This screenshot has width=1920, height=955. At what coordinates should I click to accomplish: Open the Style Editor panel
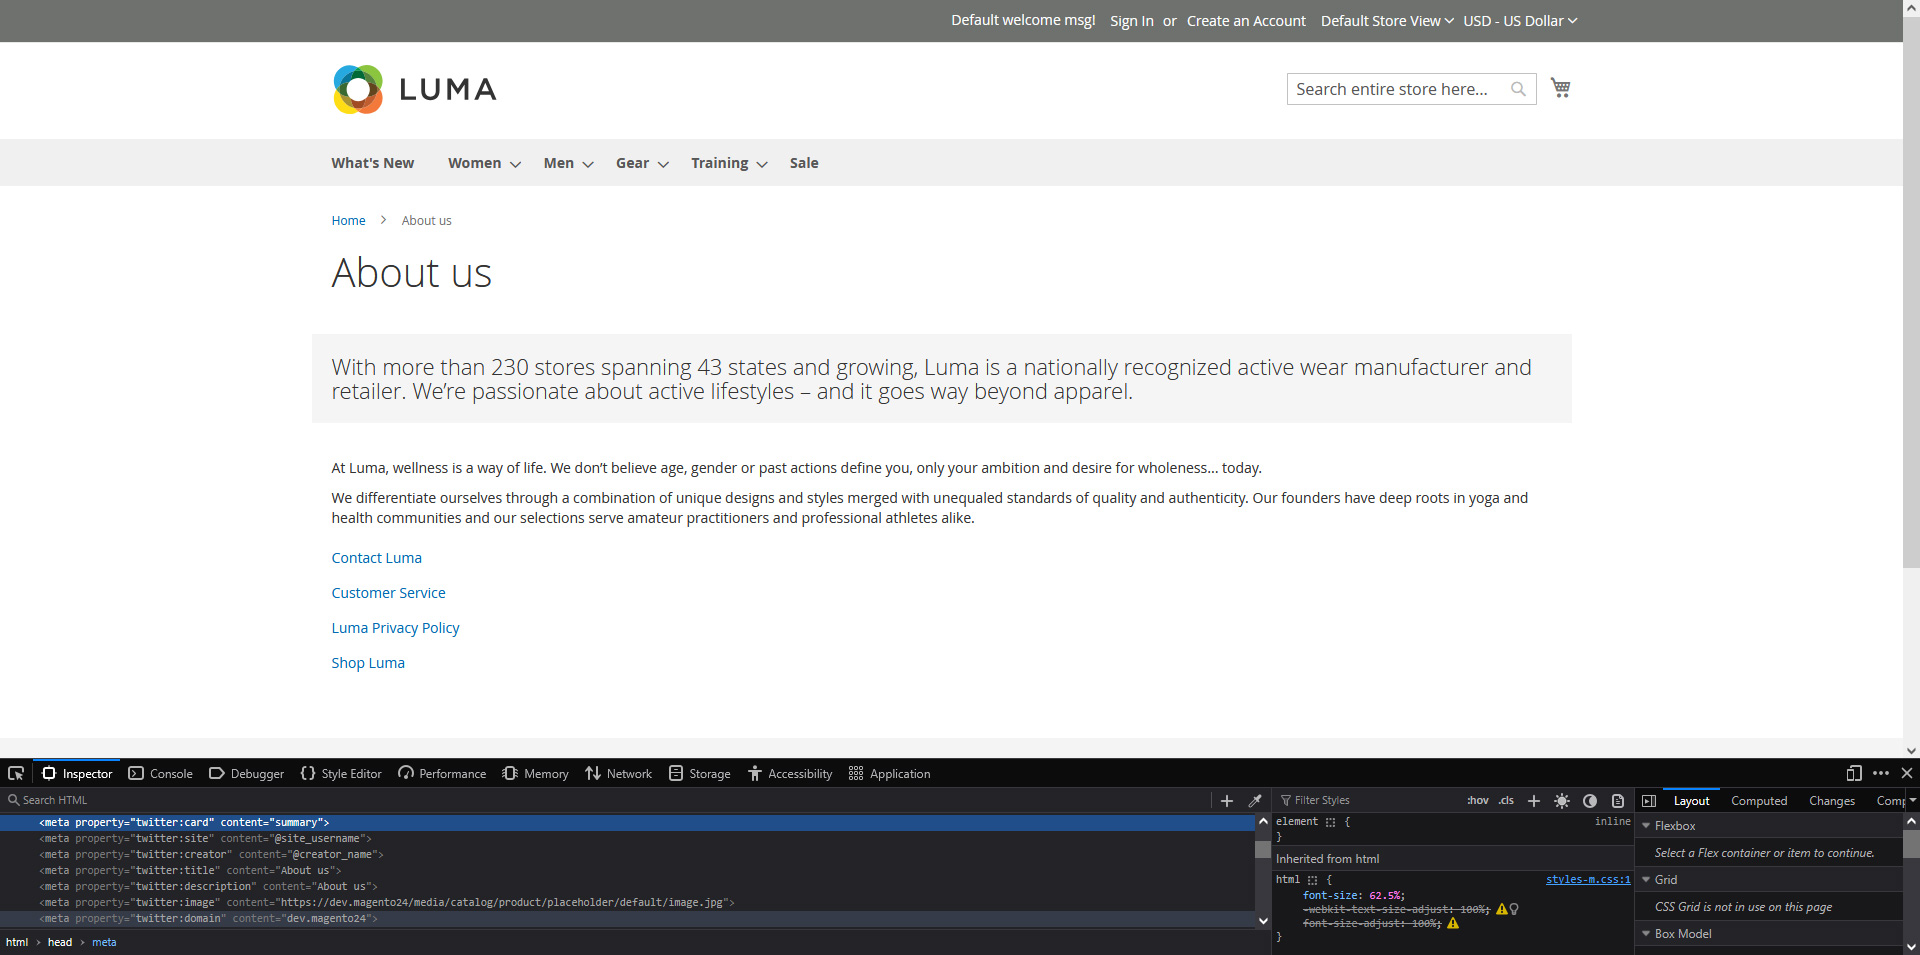(x=341, y=773)
